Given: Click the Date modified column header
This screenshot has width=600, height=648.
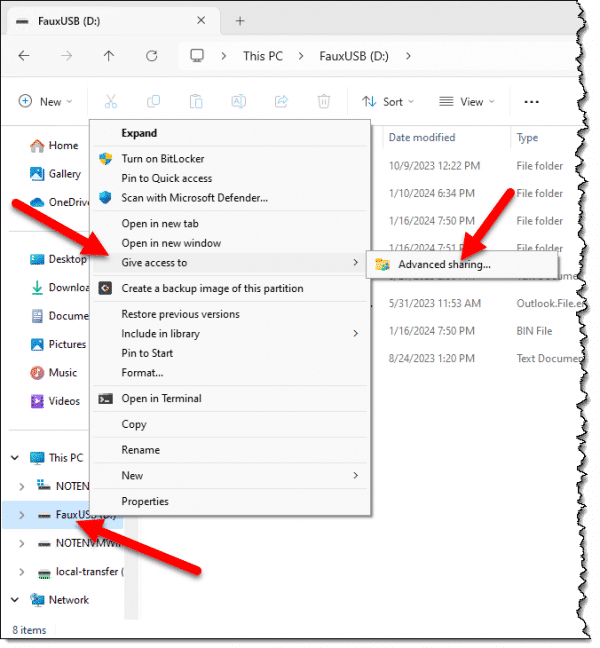Looking at the screenshot, I should pyautogui.click(x=421, y=137).
